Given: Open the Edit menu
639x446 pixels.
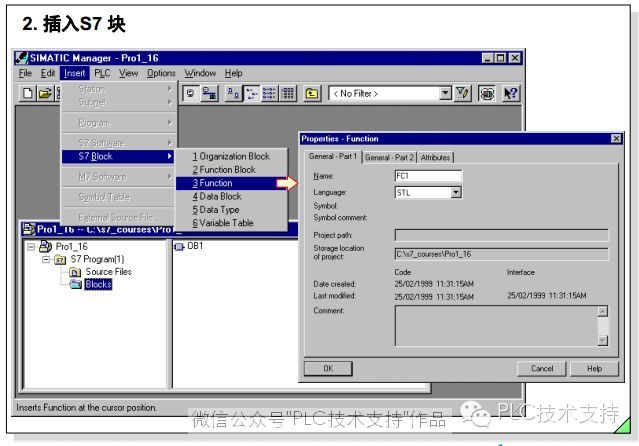Looking at the screenshot, I should click(48, 73).
